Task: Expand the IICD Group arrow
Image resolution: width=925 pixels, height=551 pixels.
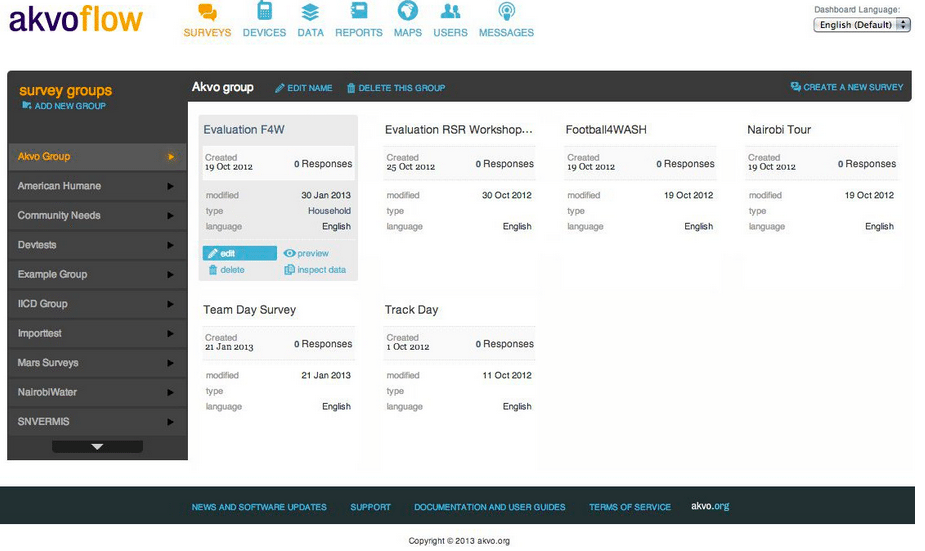Action: tap(170, 304)
